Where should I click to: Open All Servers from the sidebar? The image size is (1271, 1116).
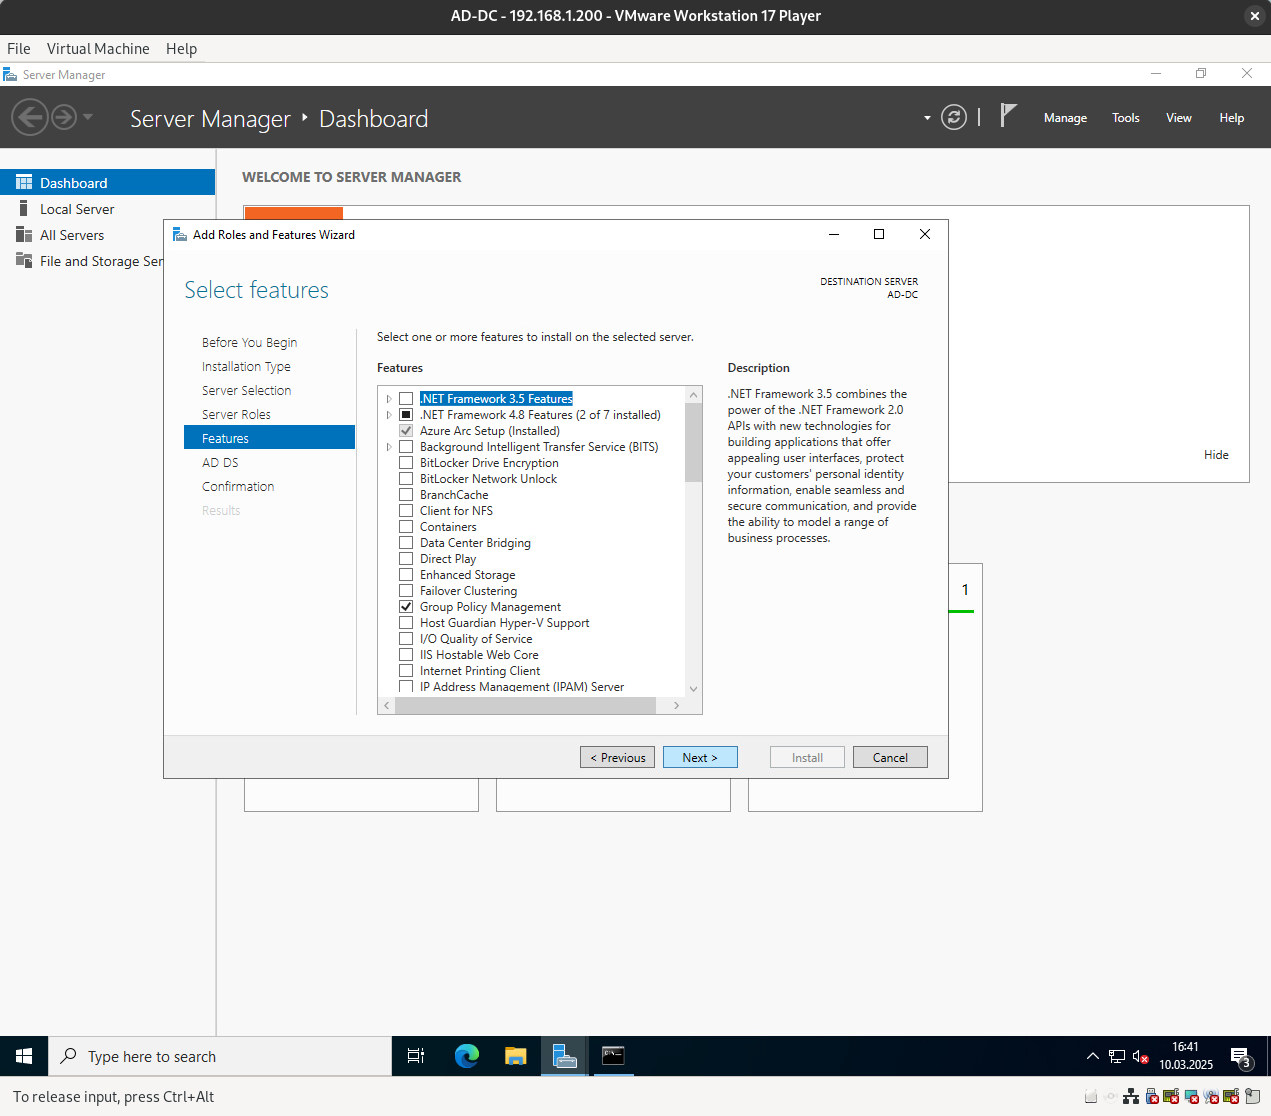tap(71, 235)
